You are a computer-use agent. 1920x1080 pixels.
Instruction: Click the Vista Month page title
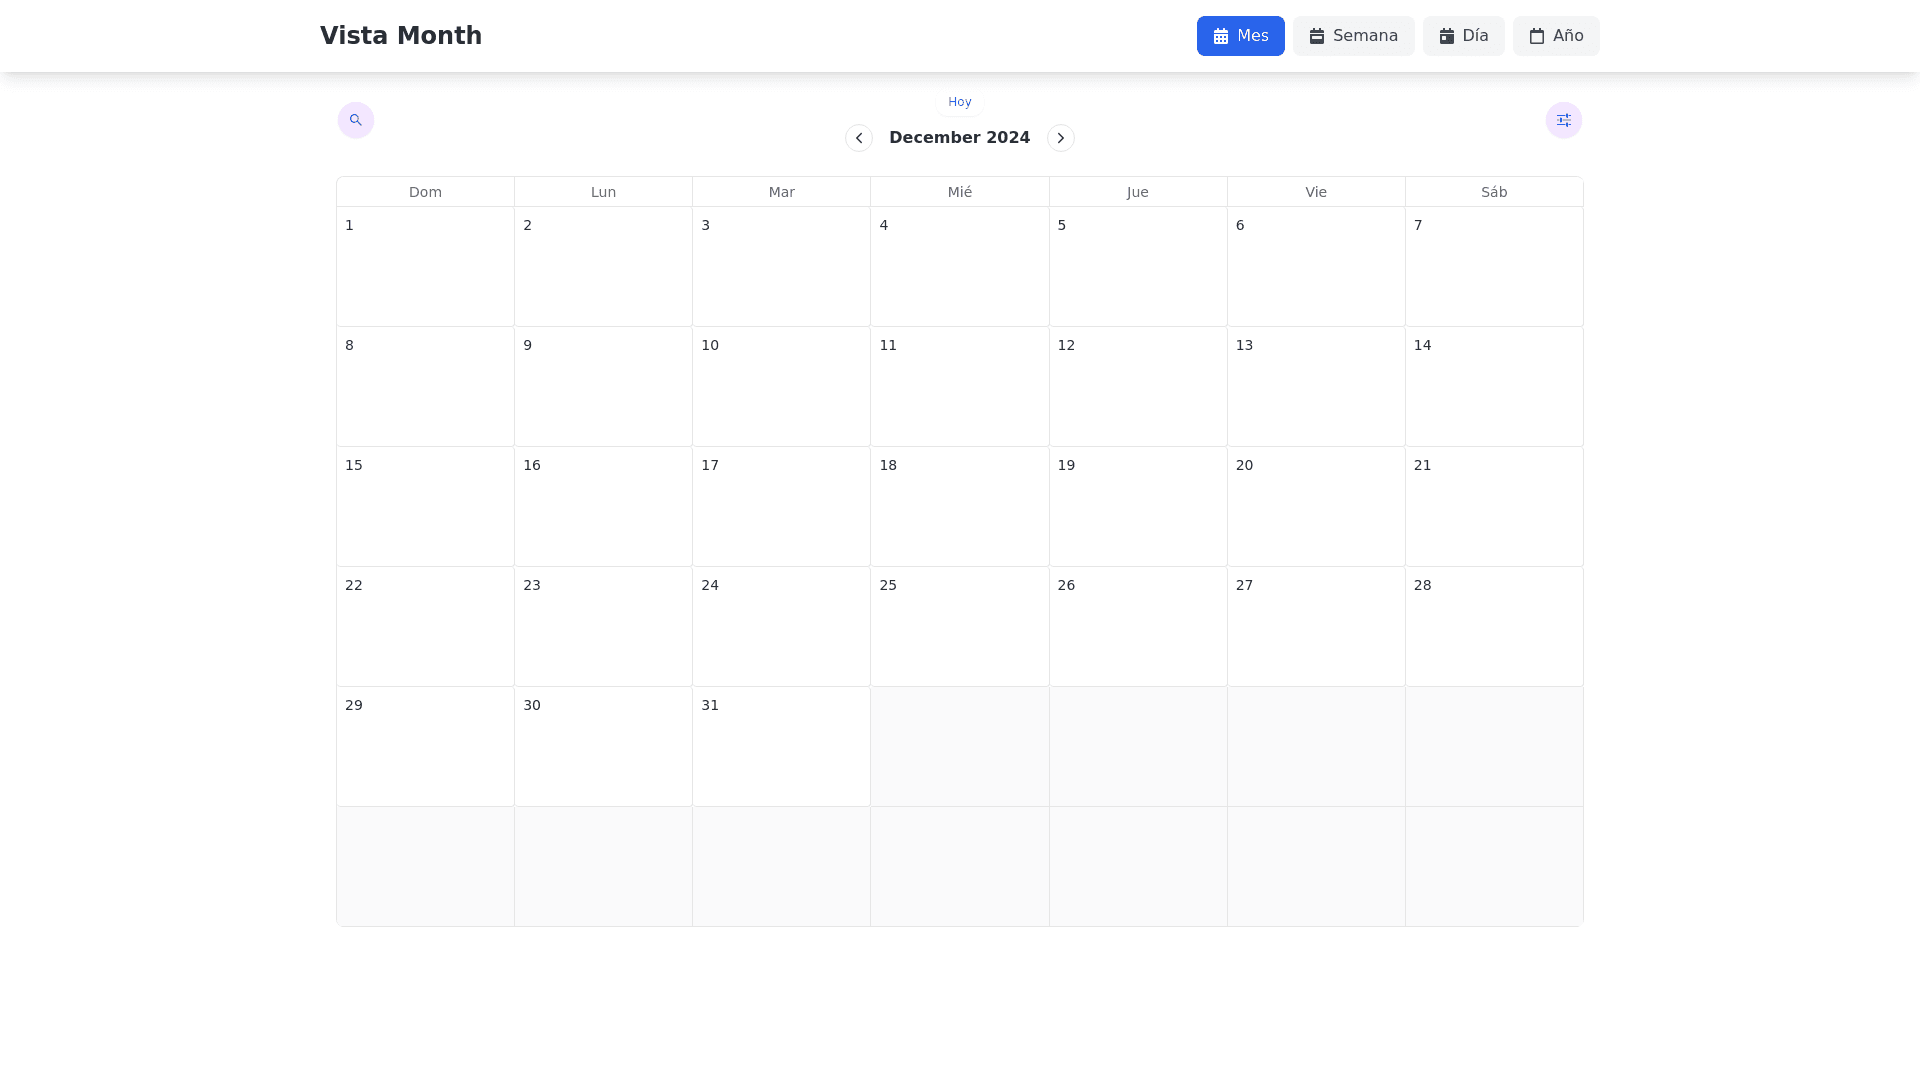point(401,36)
